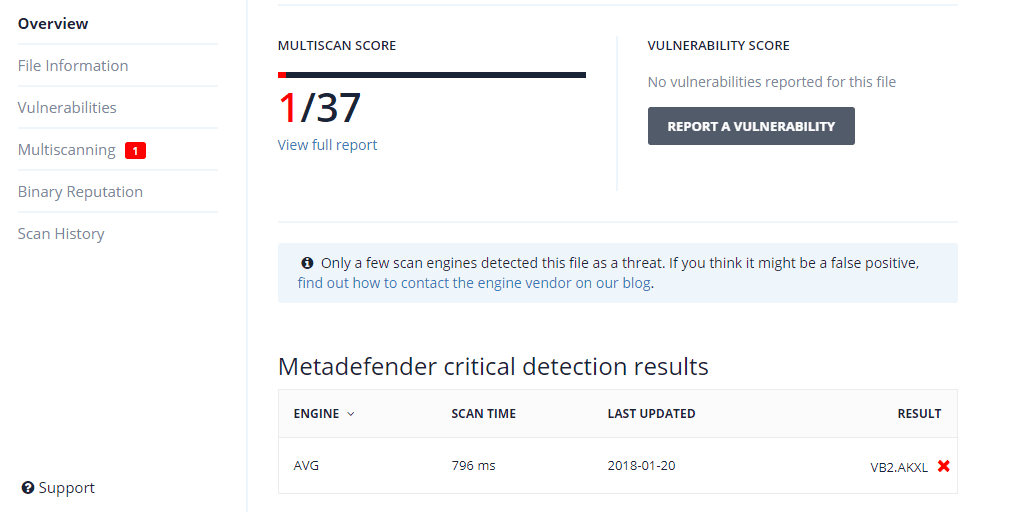Select Vulnerabilities in the sidebar
Image resolution: width=1014 pixels, height=512 pixels.
67,107
